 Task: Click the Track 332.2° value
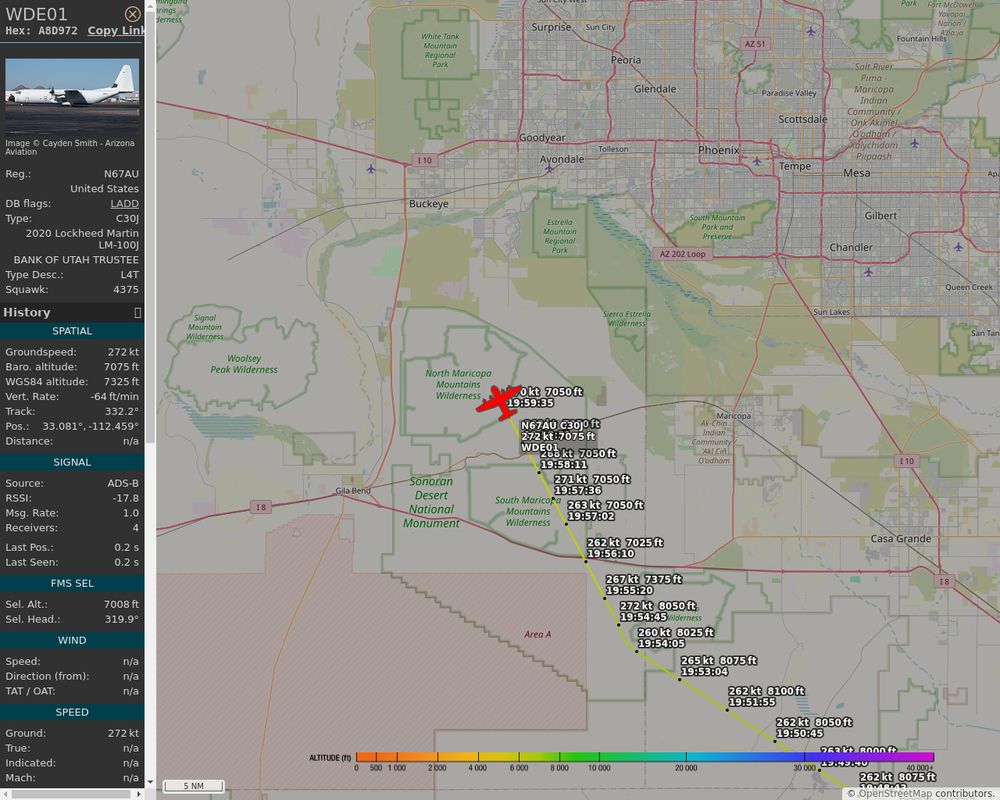click(121, 411)
